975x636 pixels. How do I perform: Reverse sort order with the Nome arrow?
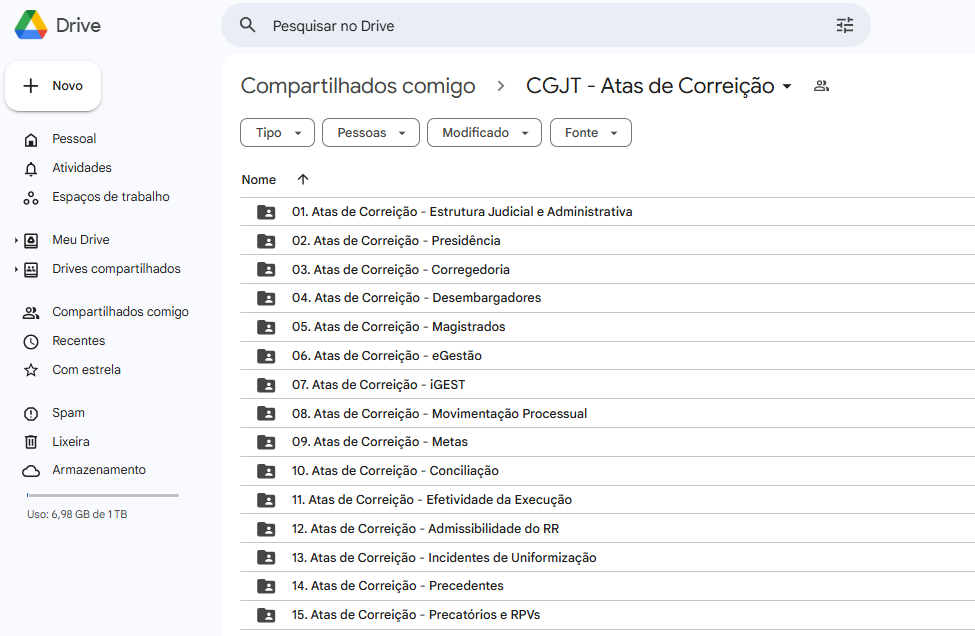303,180
